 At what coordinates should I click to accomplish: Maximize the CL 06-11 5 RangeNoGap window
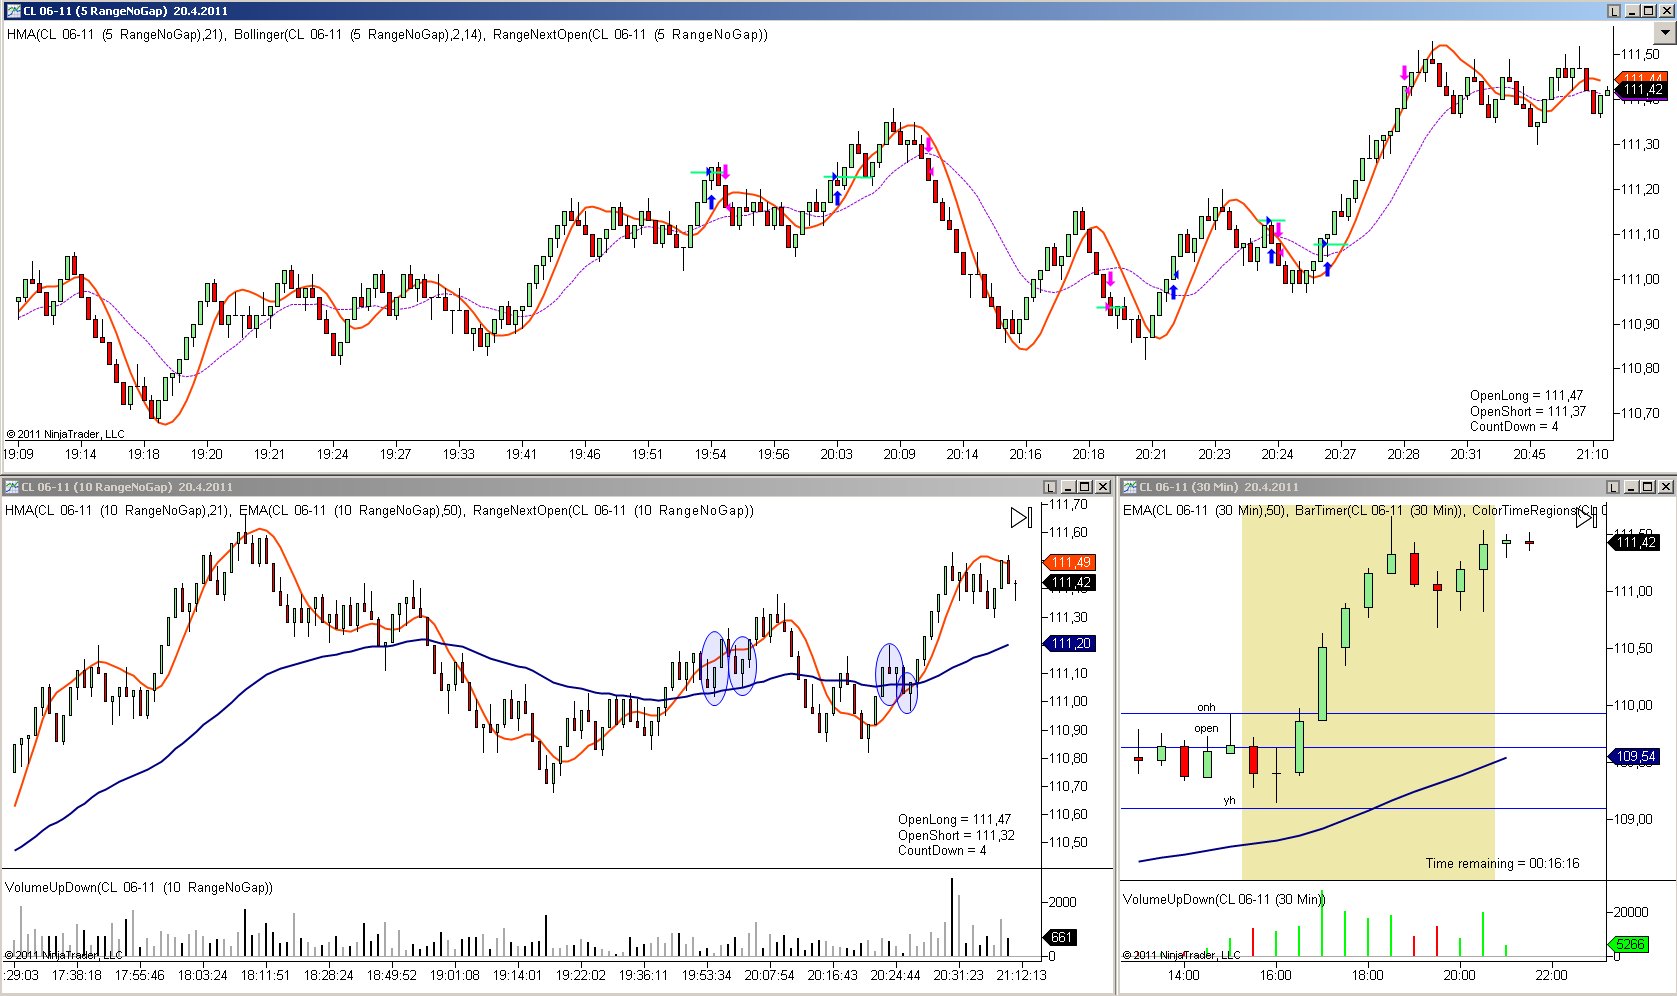pyautogui.click(x=1649, y=11)
